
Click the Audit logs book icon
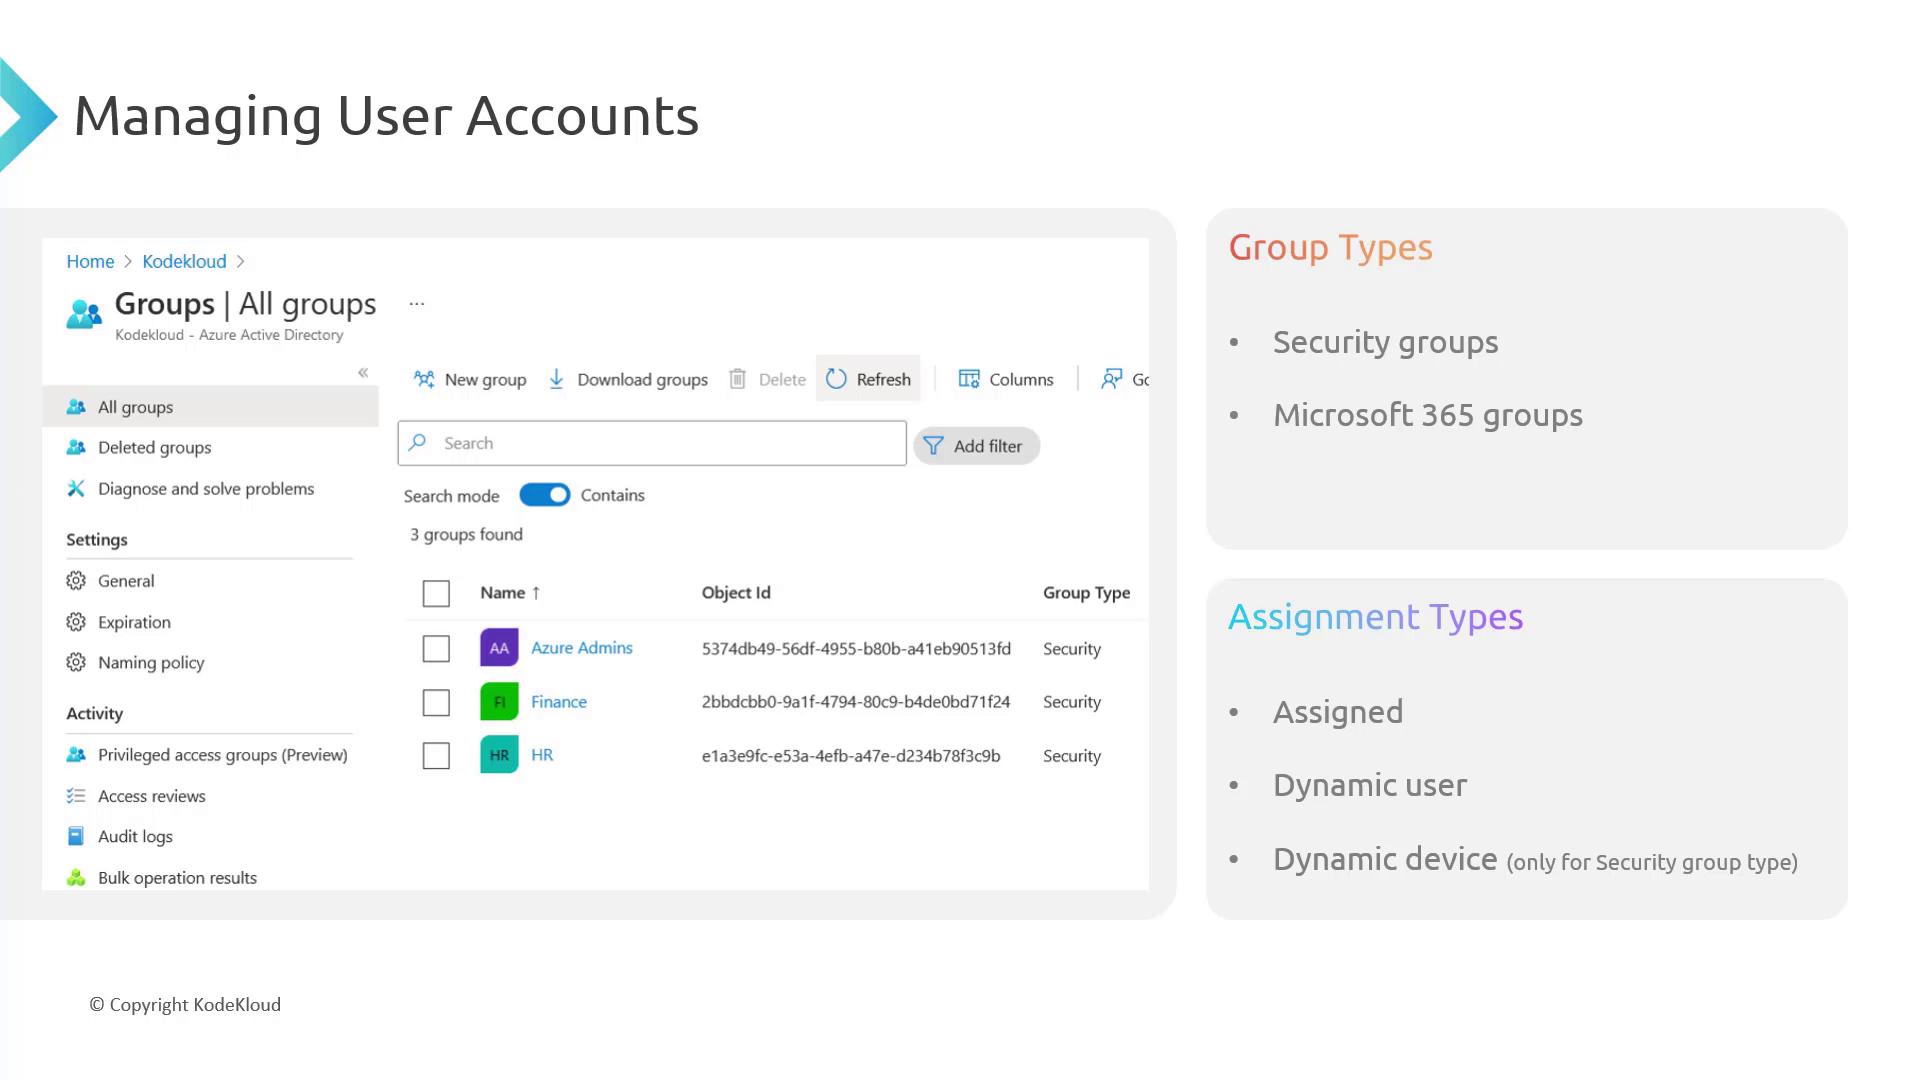[76, 836]
